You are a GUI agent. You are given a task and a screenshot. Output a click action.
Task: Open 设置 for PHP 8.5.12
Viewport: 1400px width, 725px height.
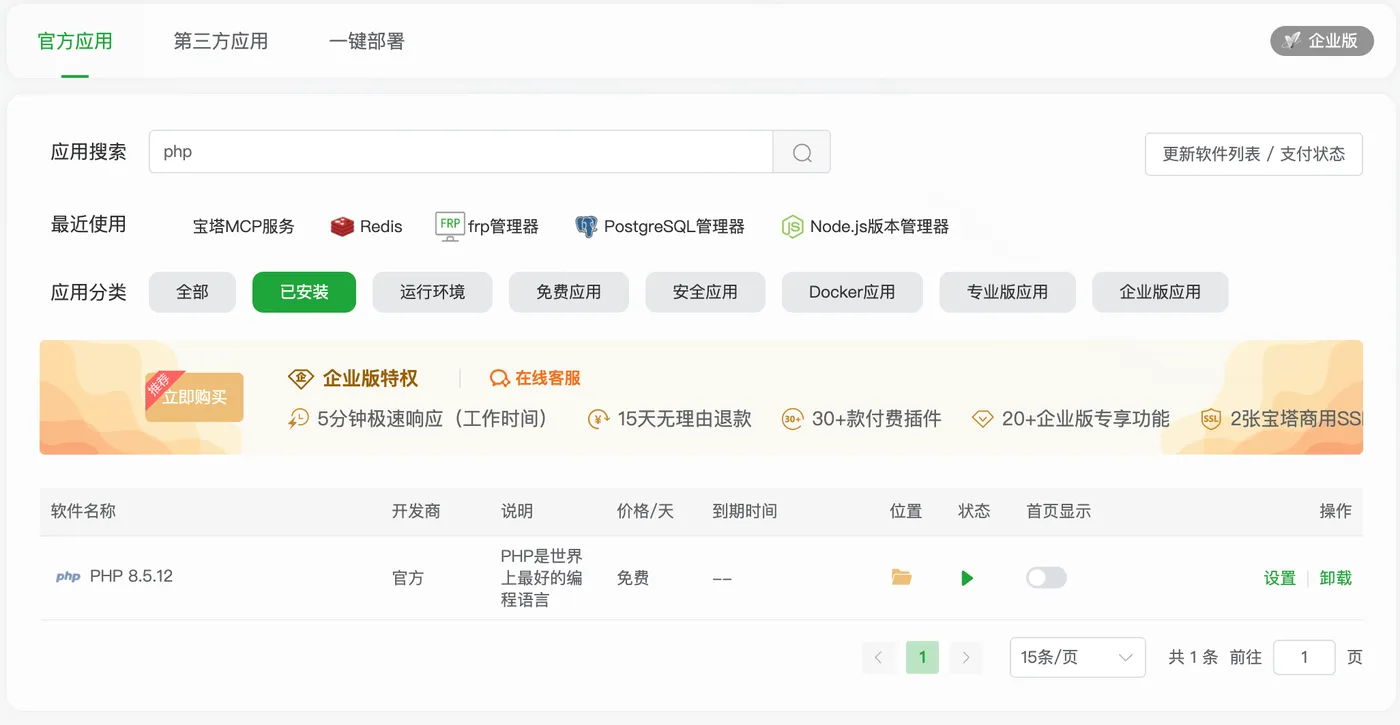tap(1280, 578)
